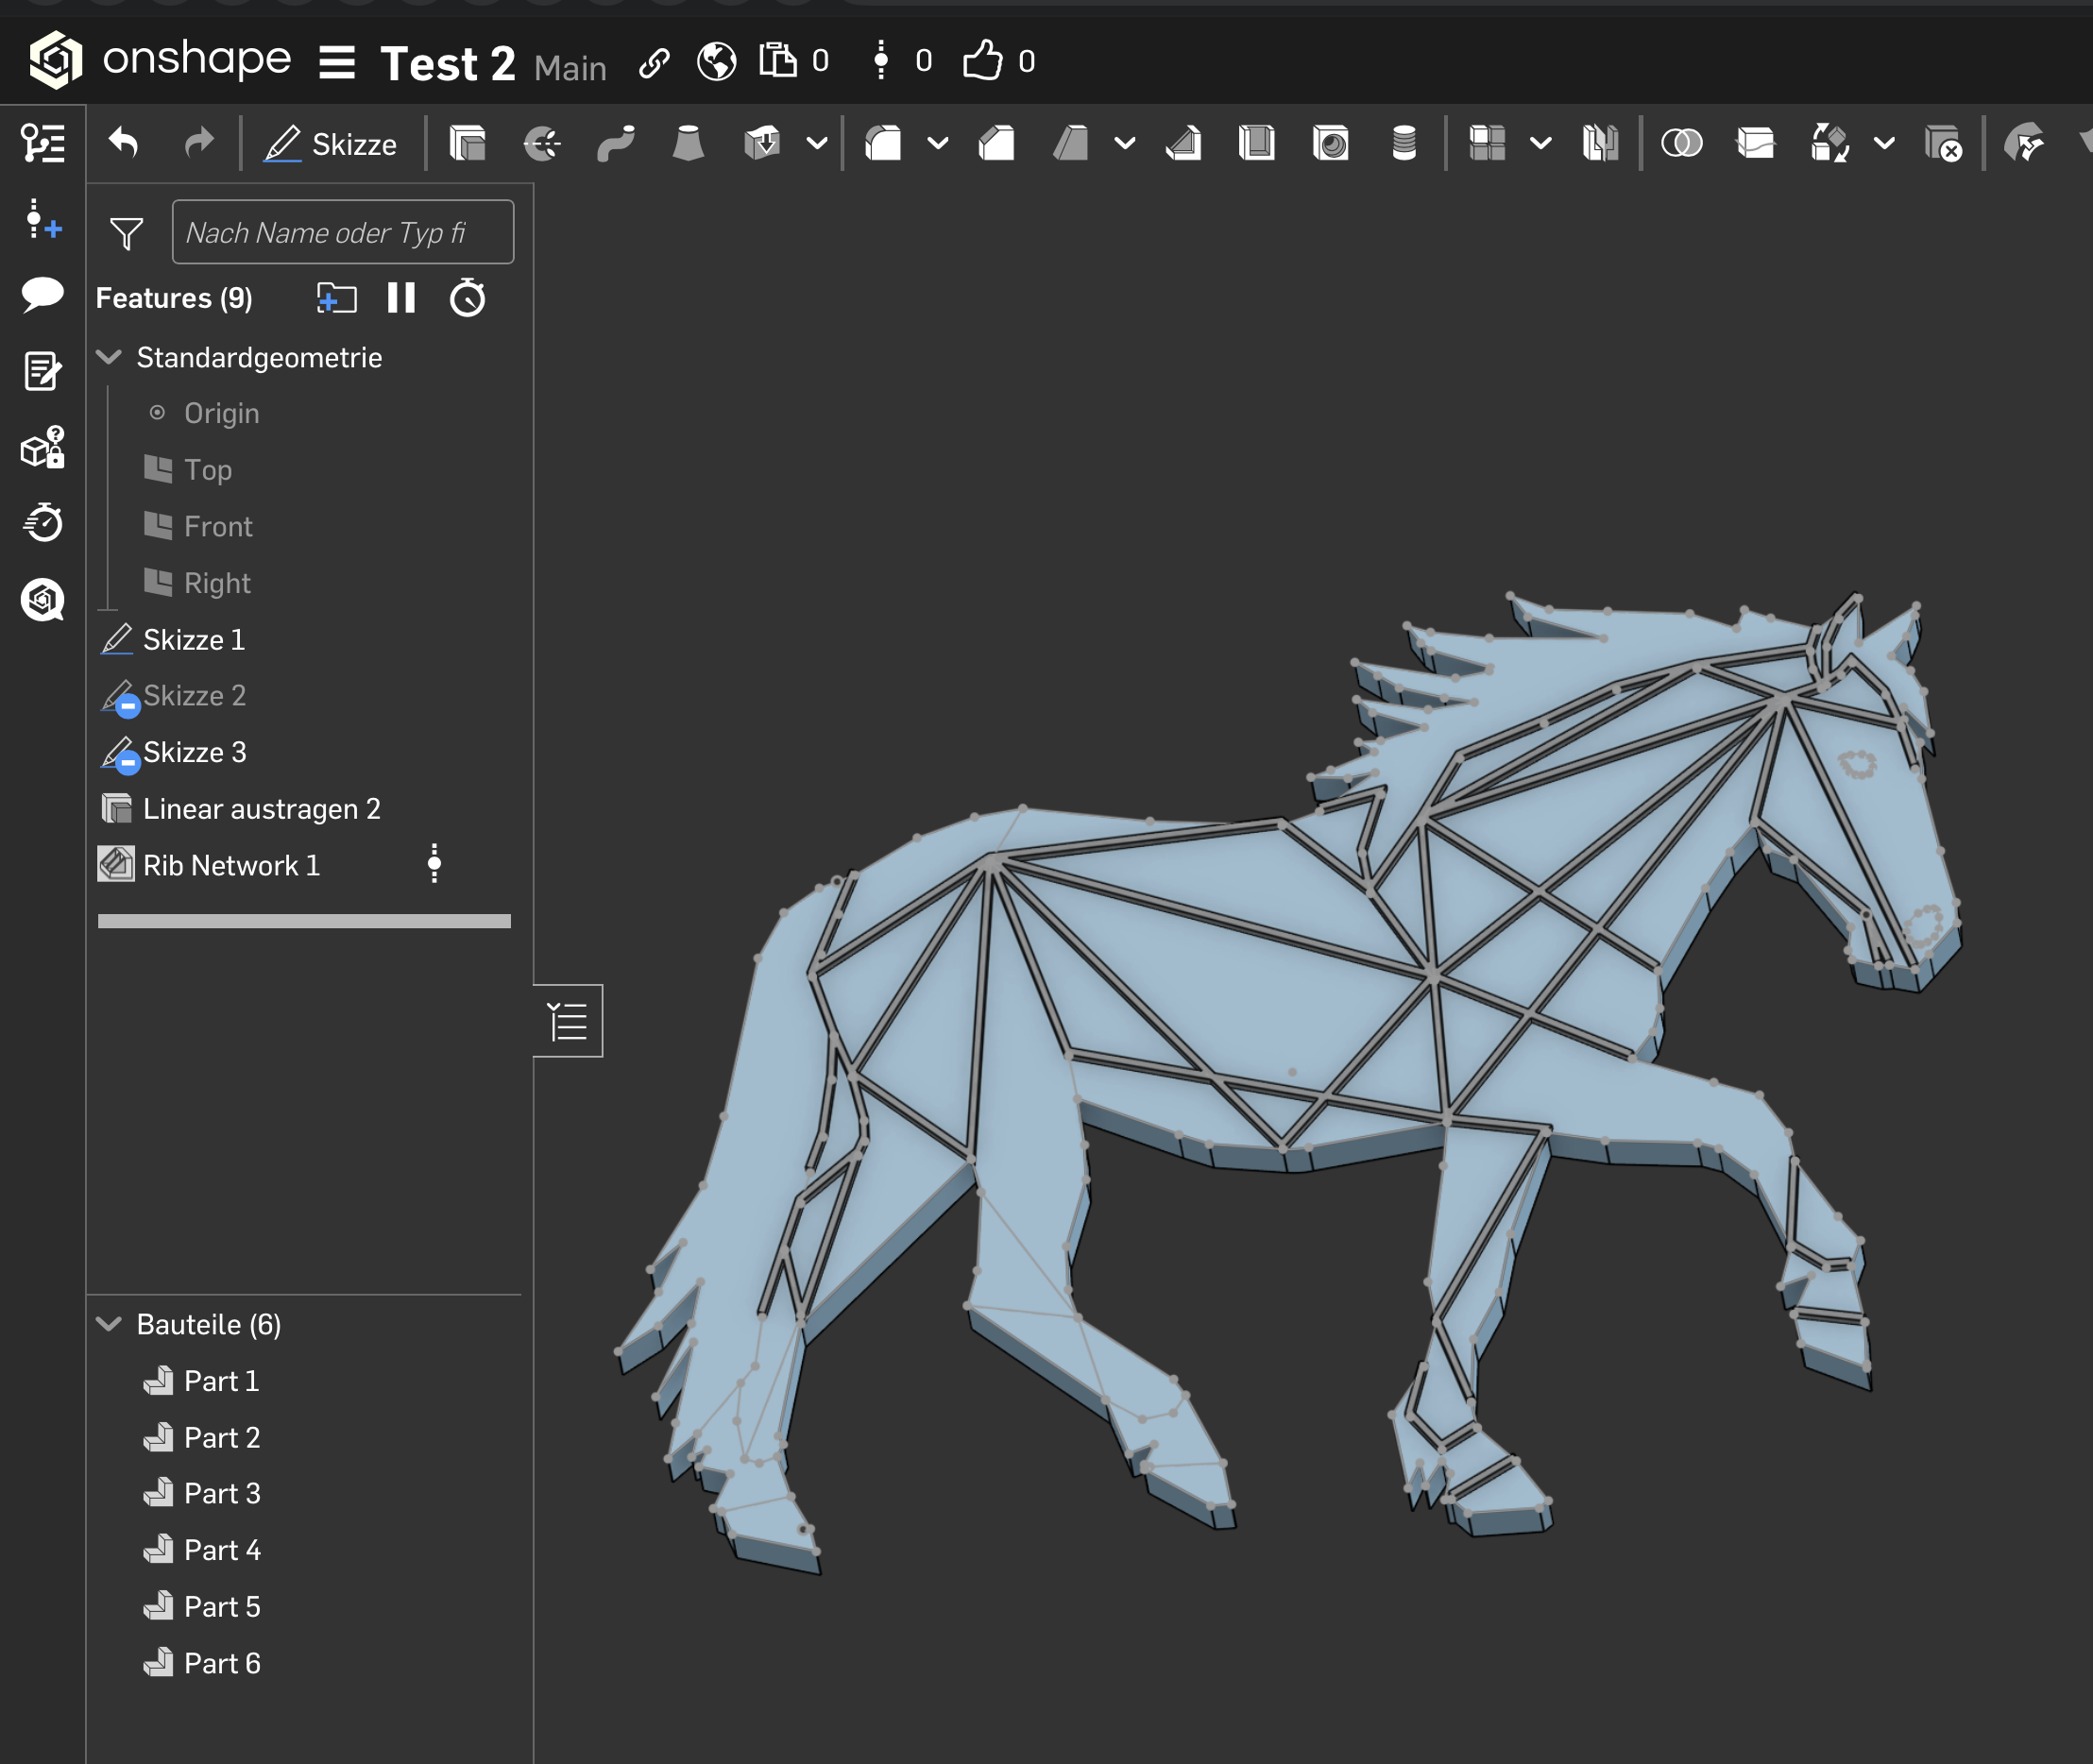Click the Extrude tool icon

click(x=467, y=144)
